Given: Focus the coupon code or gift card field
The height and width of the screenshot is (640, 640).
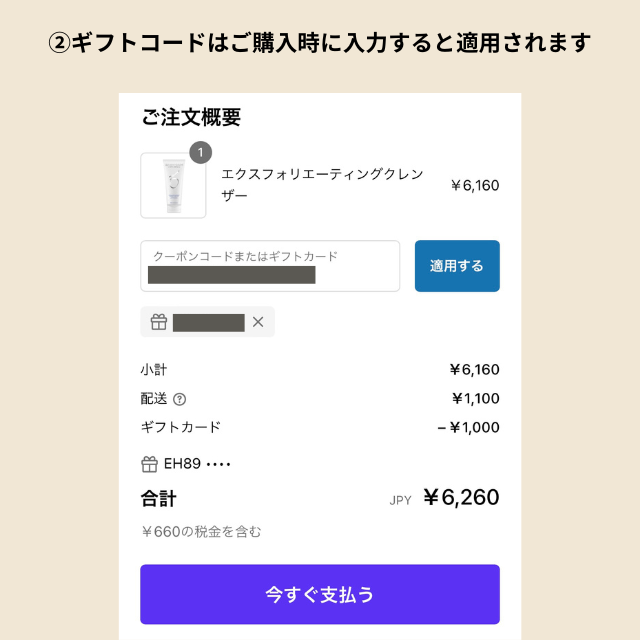Looking at the screenshot, I should (x=270, y=266).
